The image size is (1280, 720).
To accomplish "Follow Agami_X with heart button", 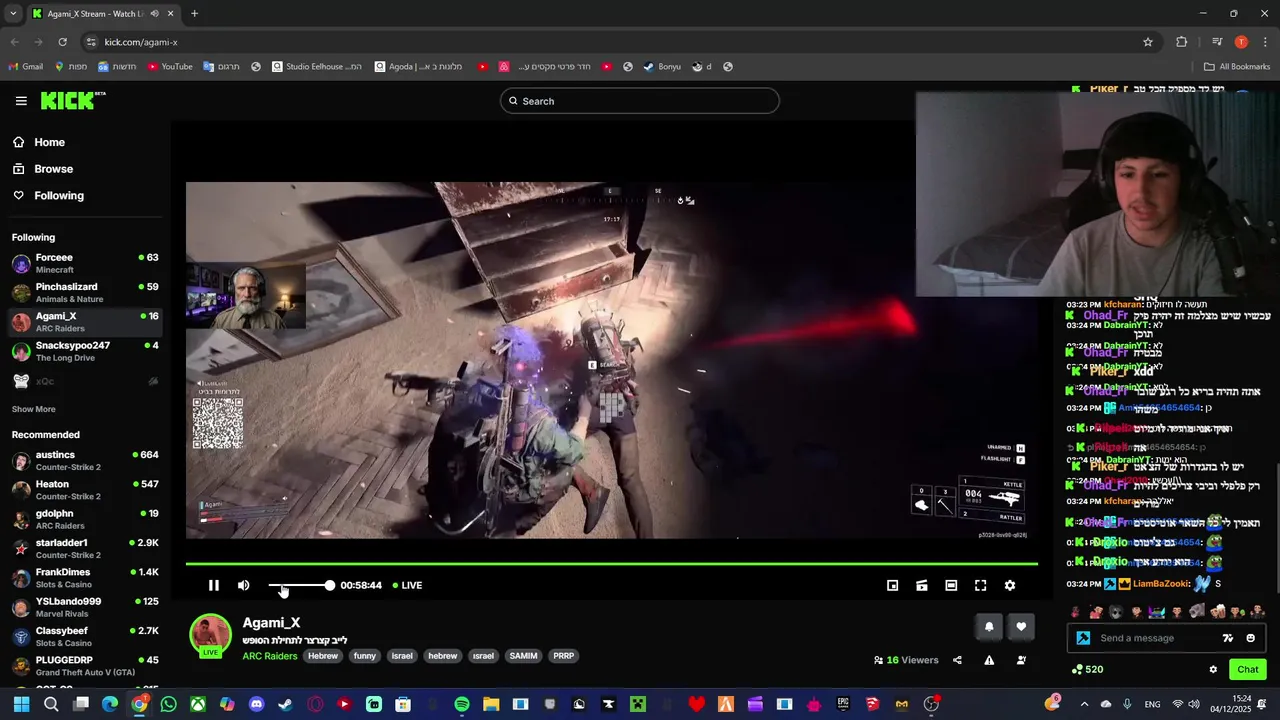I will click(x=1021, y=627).
